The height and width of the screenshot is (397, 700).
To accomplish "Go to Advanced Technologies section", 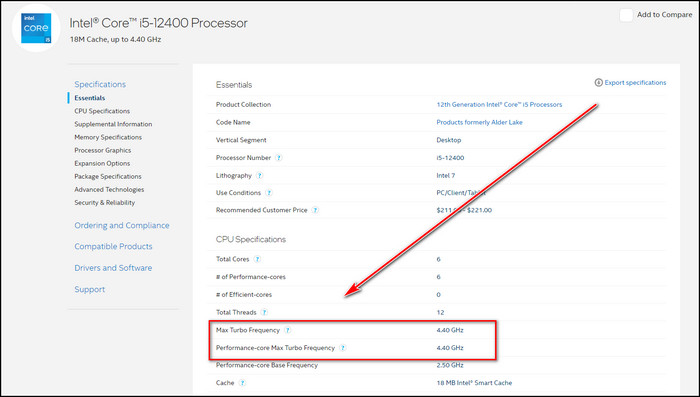I will [109, 189].
